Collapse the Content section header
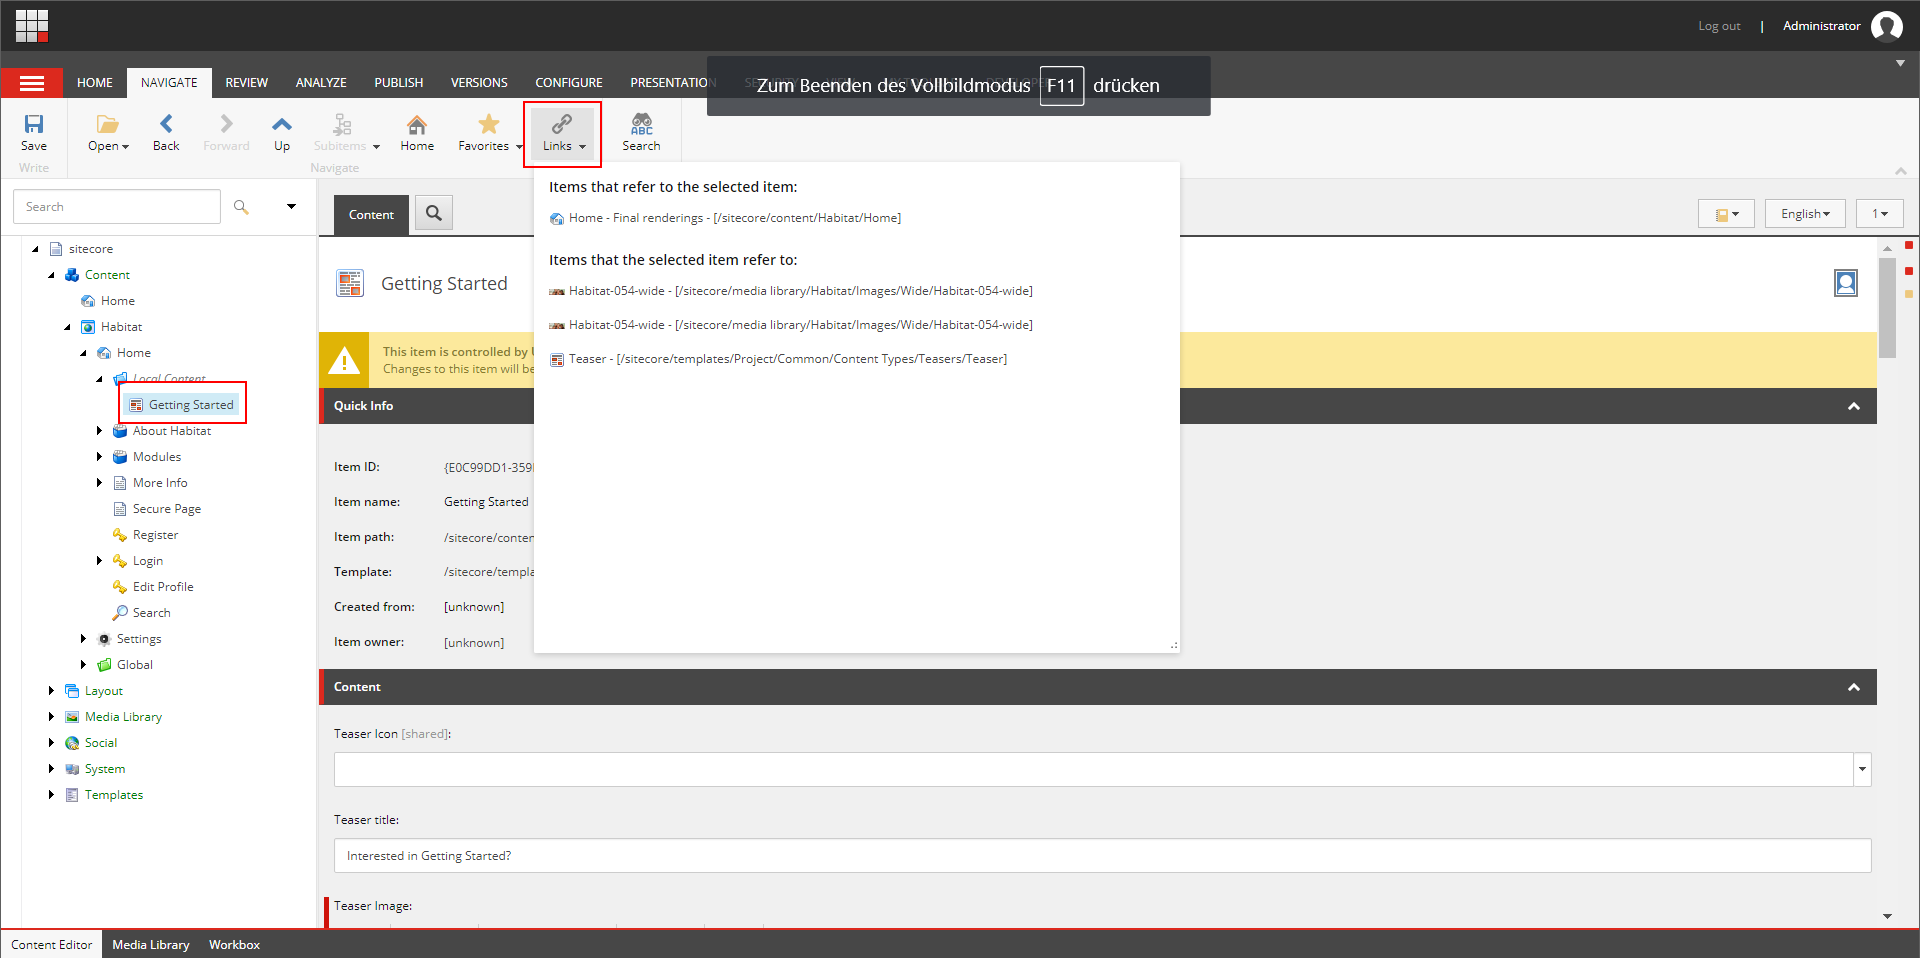This screenshot has width=1920, height=958. click(1854, 687)
